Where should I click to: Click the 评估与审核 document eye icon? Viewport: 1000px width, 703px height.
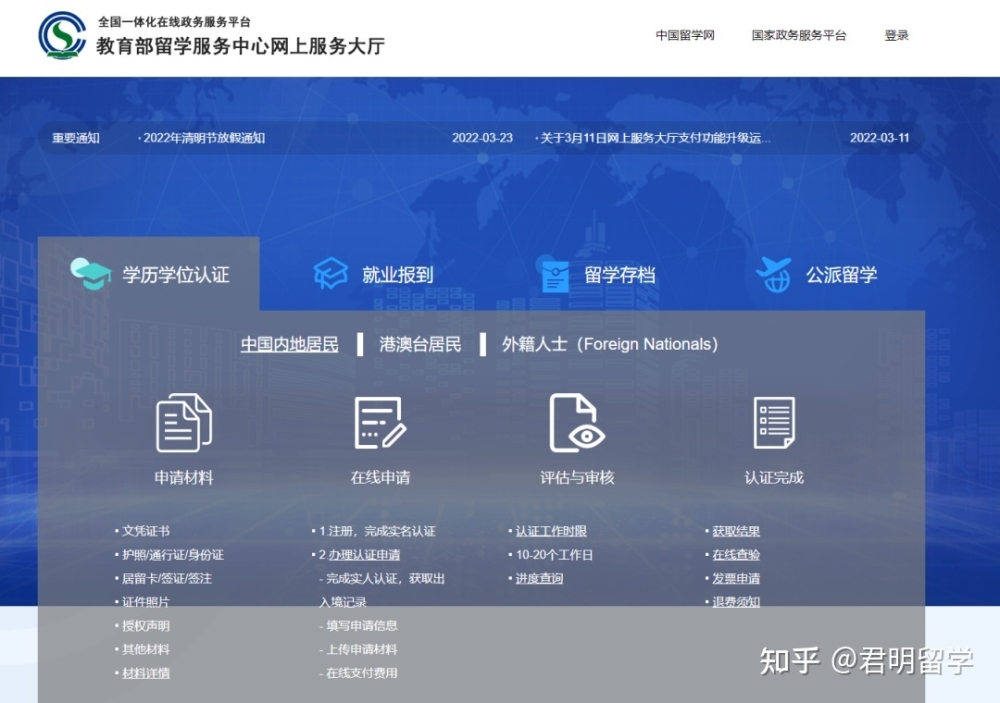click(x=577, y=422)
